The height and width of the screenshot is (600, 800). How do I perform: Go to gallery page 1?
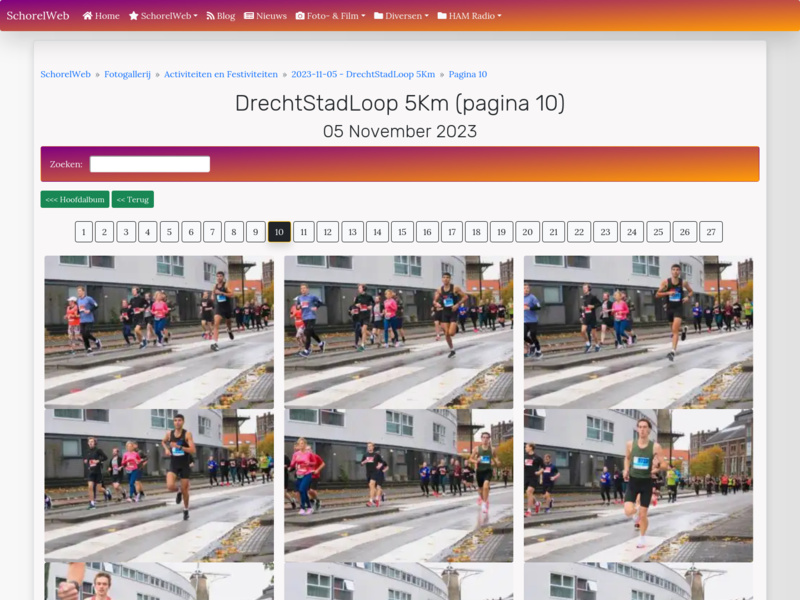point(84,232)
